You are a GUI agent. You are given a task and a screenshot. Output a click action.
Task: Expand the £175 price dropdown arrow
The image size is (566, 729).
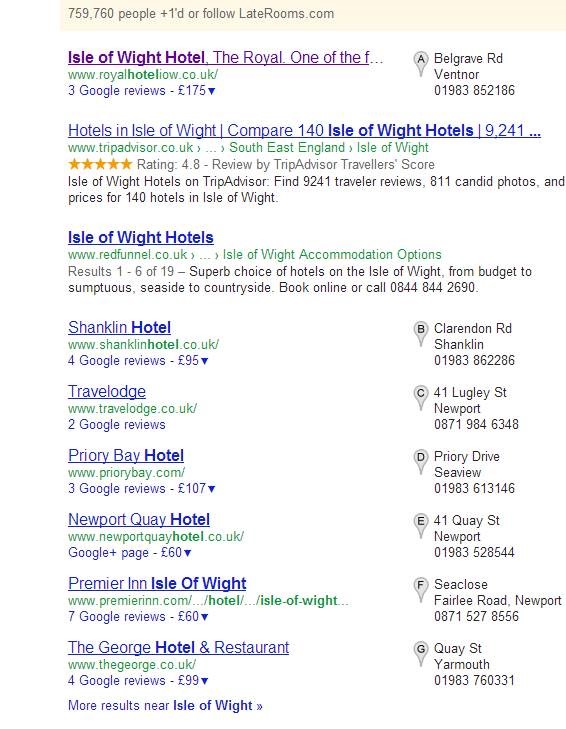212,91
